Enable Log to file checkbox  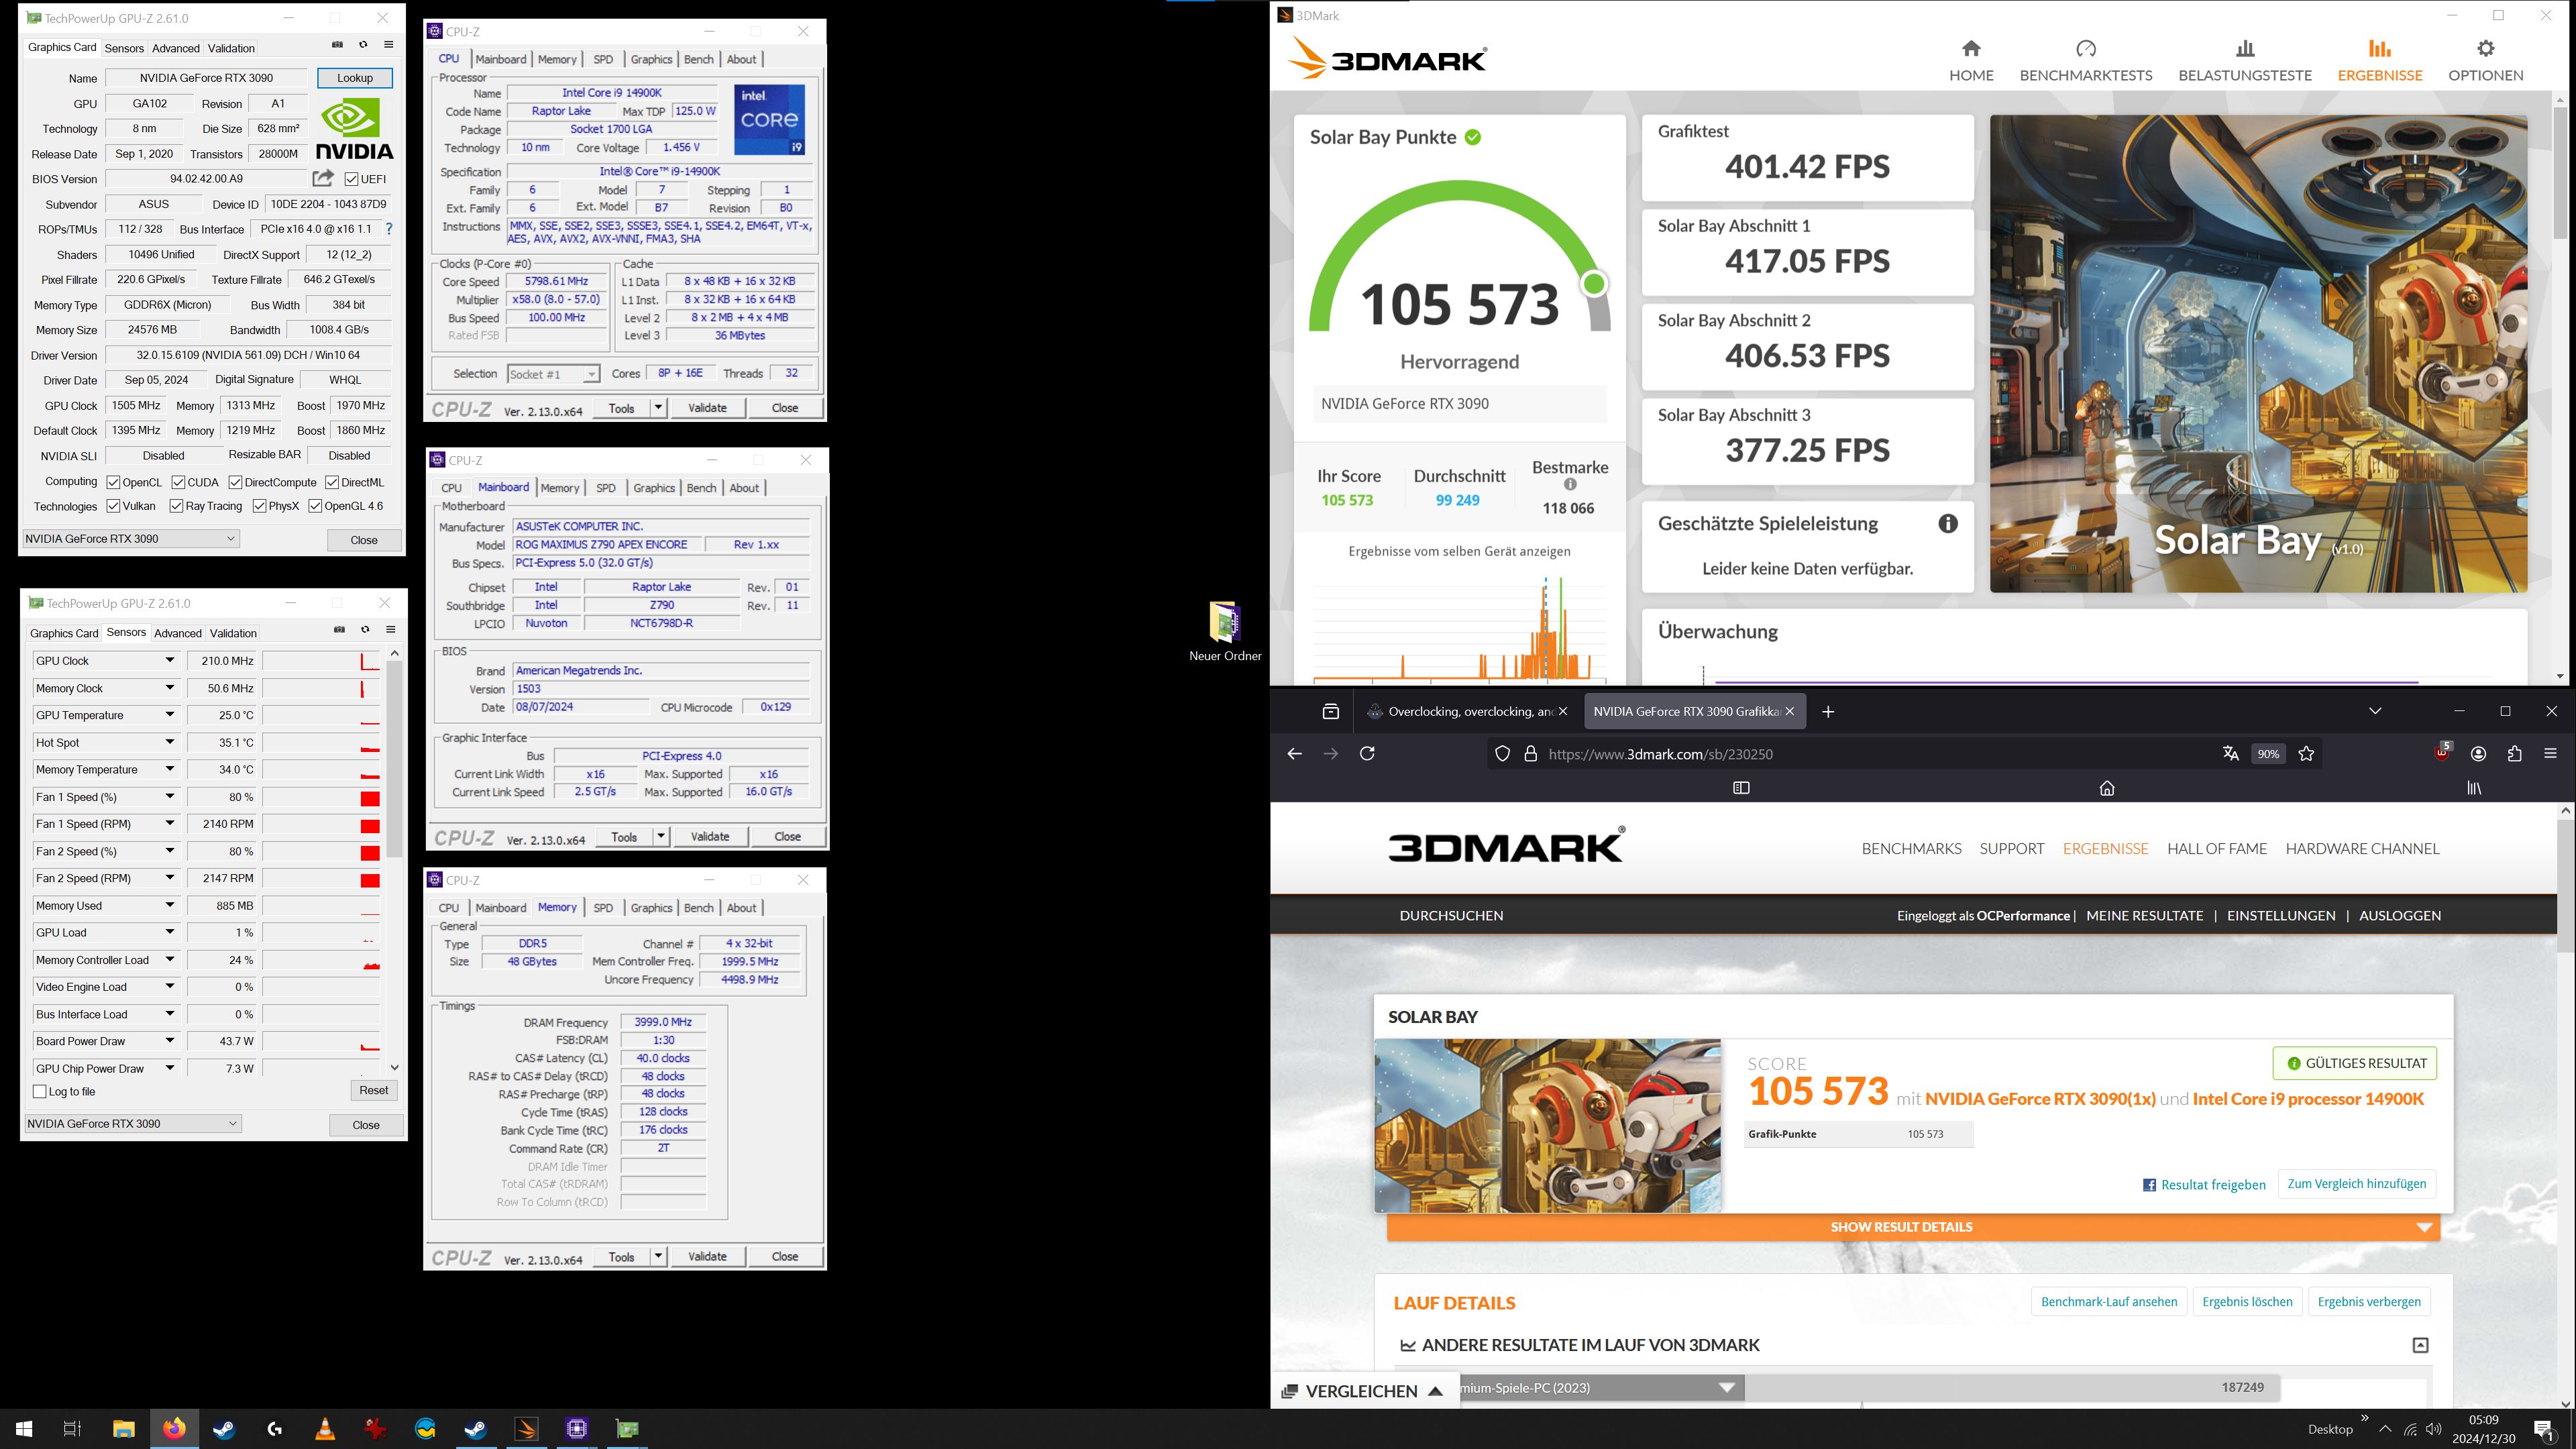pyautogui.click(x=40, y=1091)
